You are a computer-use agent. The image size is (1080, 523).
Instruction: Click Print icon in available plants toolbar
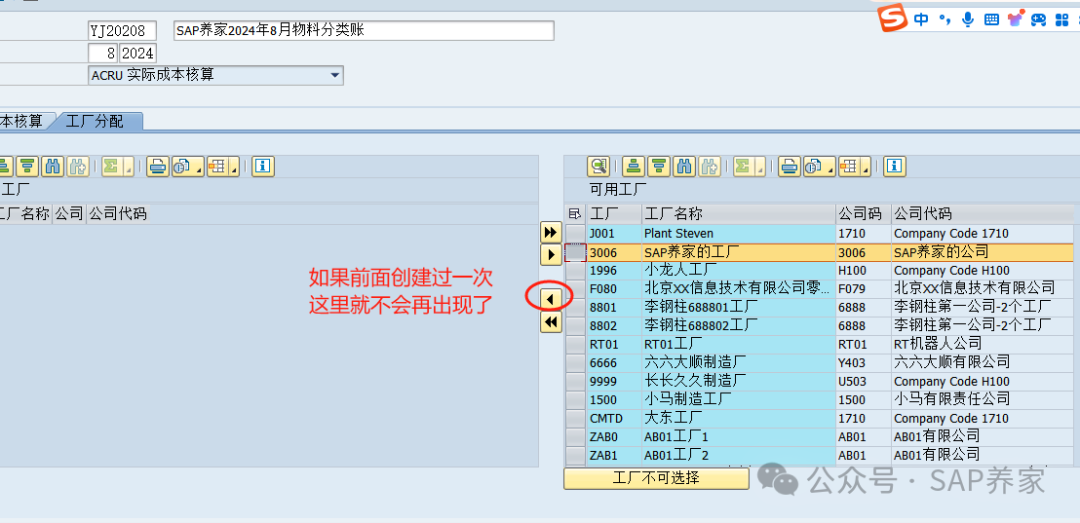pyautogui.click(x=790, y=166)
